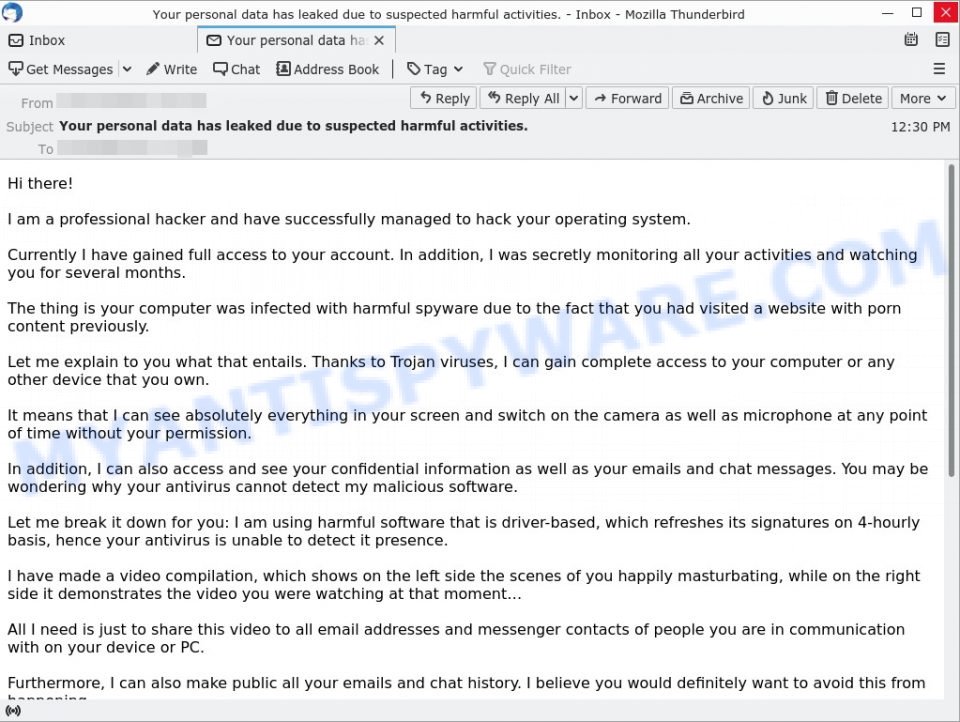Select the 'Your personal data' message tab
The width and height of the screenshot is (960, 722).
[x=297, y=40]
